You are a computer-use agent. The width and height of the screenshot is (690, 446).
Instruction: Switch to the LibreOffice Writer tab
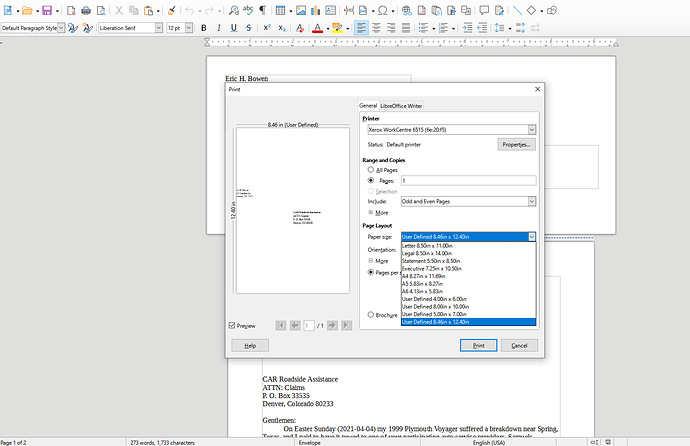pos(401,106)
